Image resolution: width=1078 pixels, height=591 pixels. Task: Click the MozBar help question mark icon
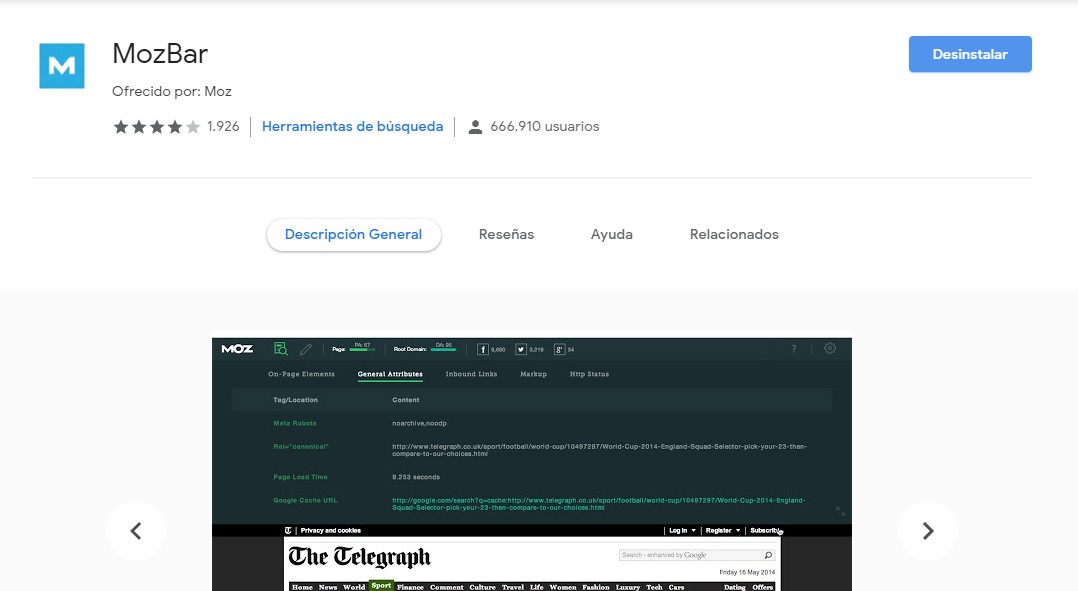click(793, 349)
